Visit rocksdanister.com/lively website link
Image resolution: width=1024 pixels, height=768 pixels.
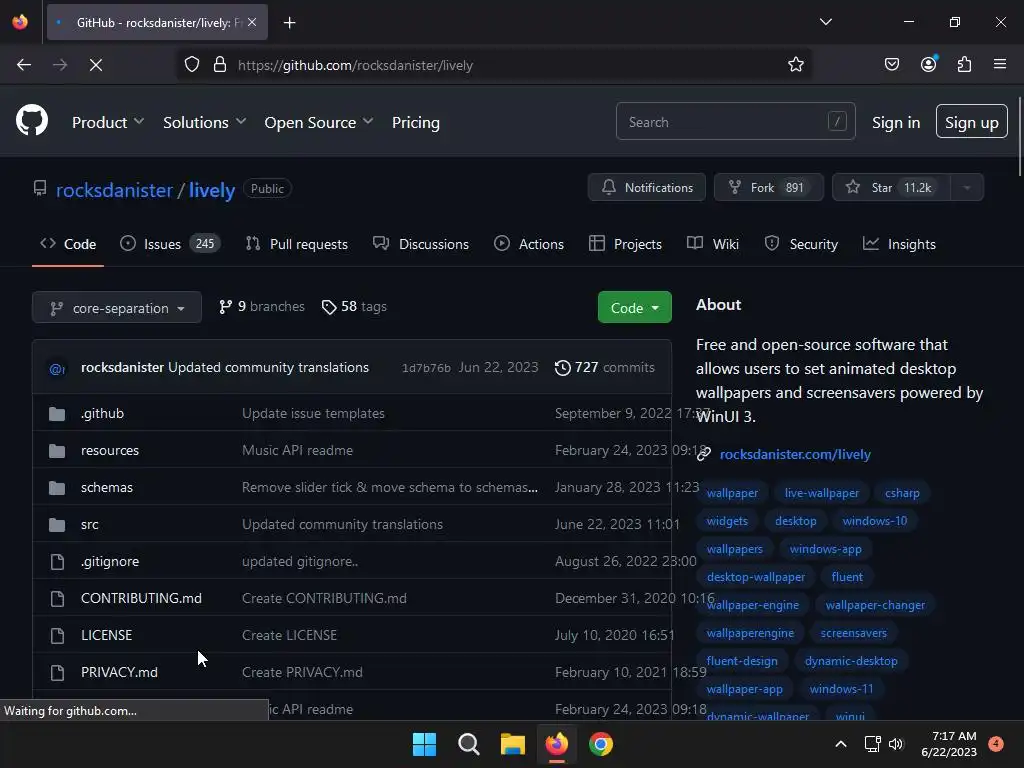tap(795, 455)
